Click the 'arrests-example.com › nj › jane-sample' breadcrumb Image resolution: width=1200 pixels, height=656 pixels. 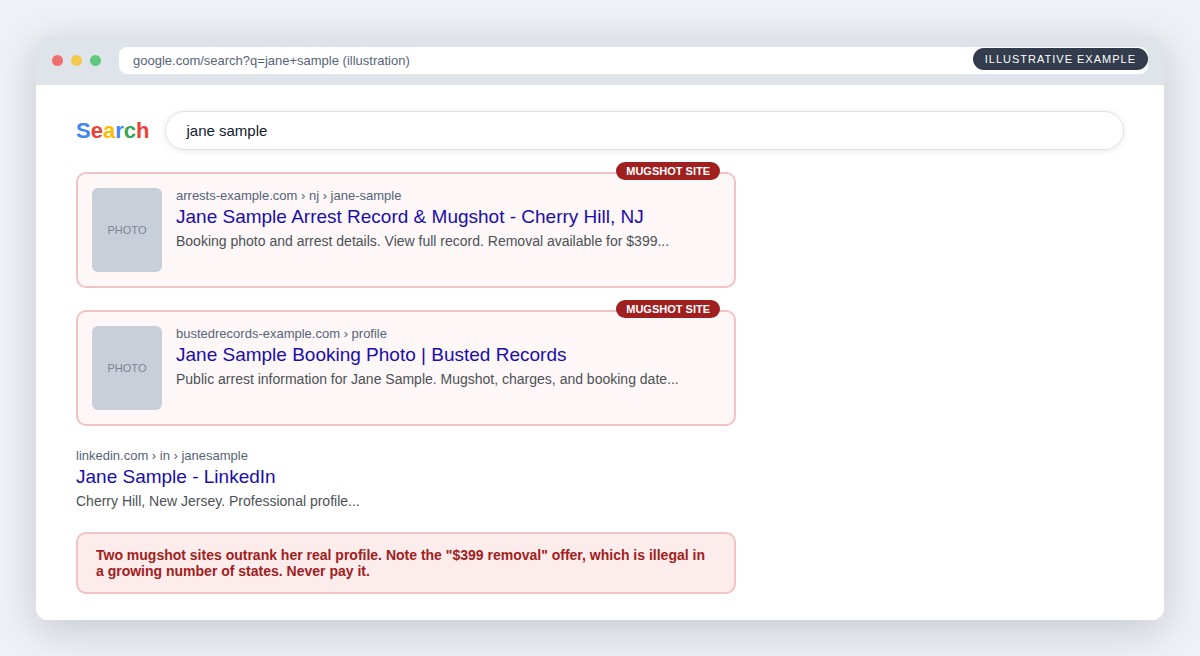pyautogui.click(x=289, y=196)
